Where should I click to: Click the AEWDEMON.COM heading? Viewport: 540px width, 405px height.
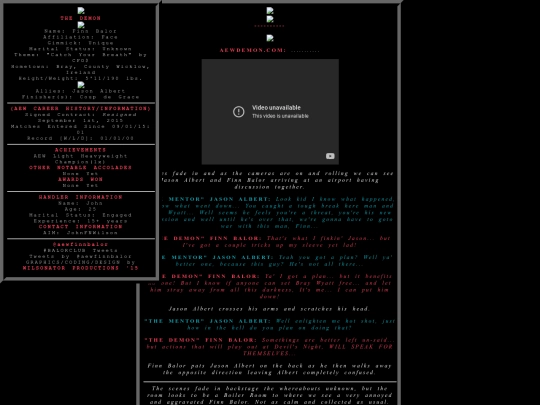(x=253, y=50)
